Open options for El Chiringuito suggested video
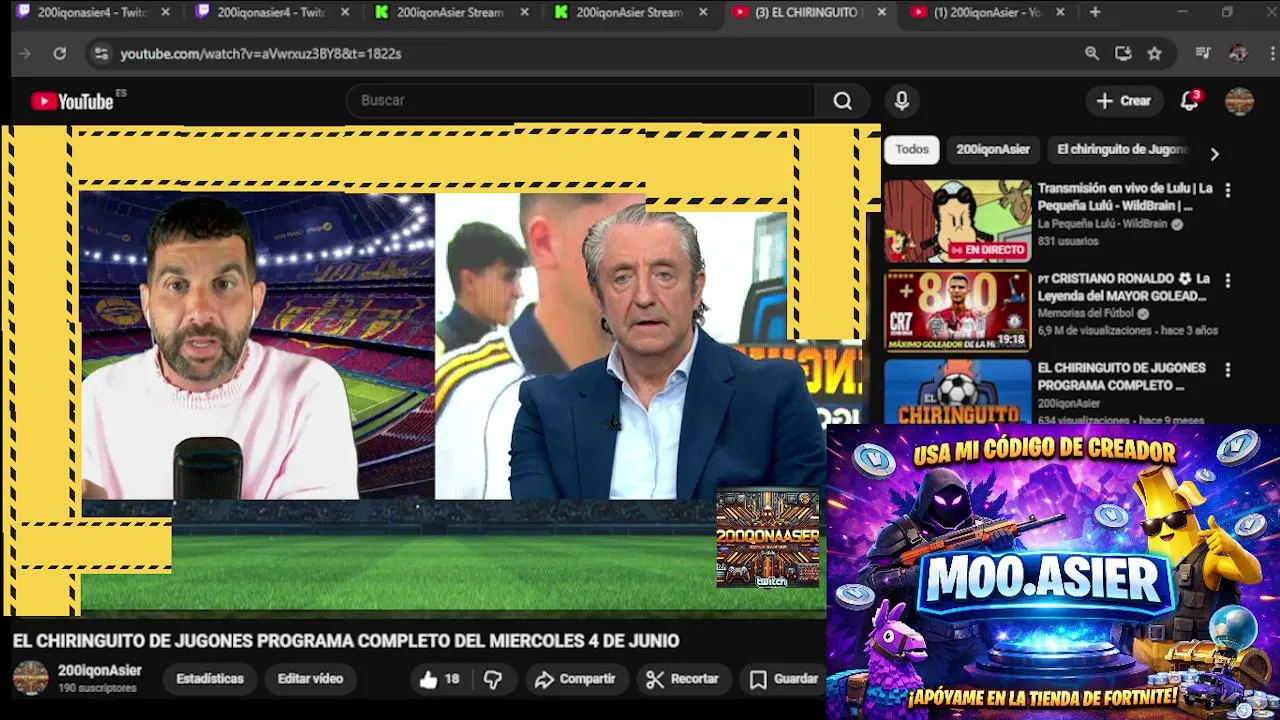 point(1228,369)
